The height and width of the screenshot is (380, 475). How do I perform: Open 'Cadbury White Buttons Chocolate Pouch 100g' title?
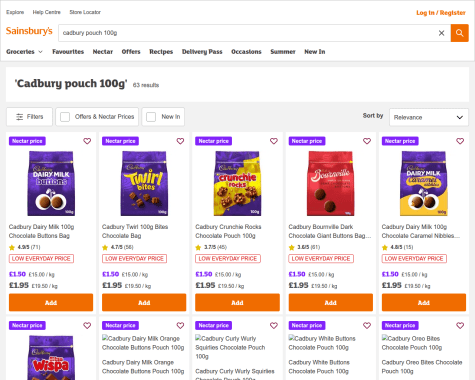point(319,367)
